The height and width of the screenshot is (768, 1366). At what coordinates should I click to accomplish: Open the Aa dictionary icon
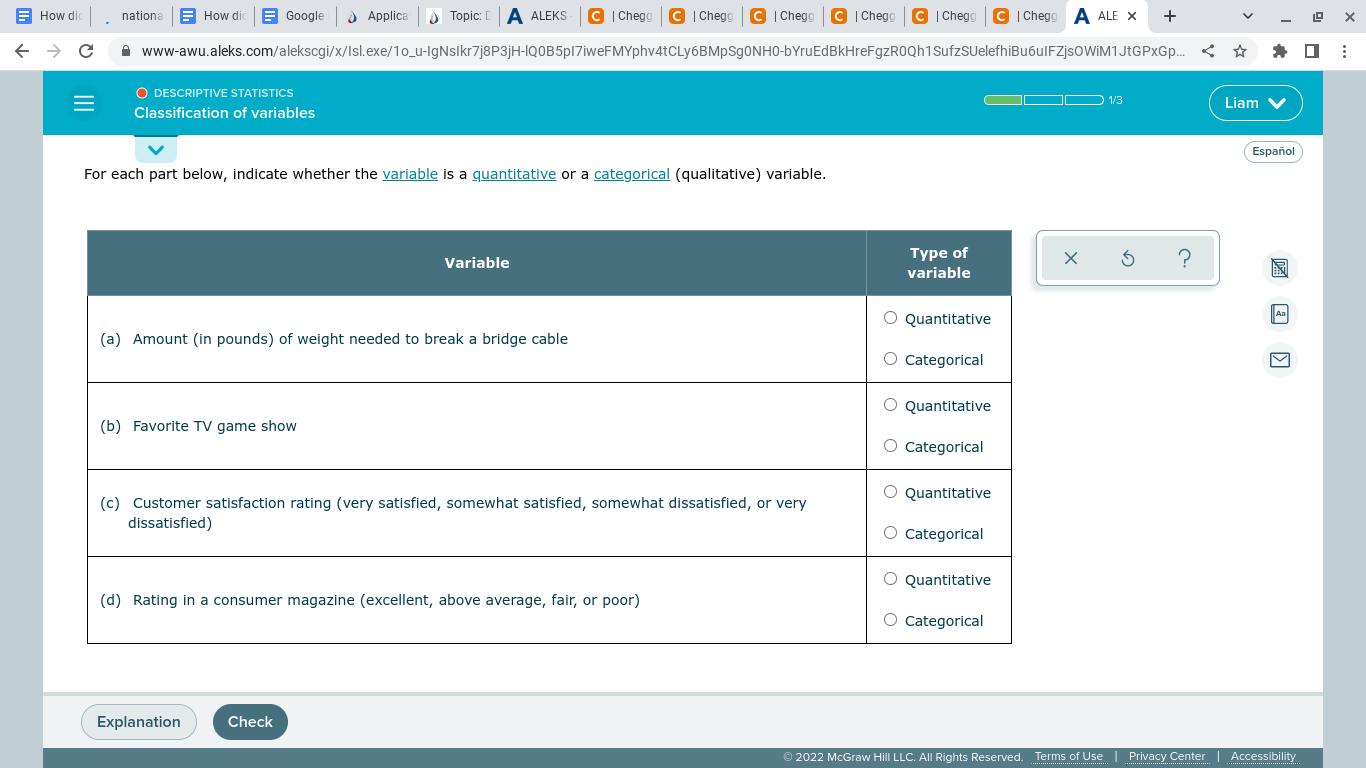(1279, 314)
